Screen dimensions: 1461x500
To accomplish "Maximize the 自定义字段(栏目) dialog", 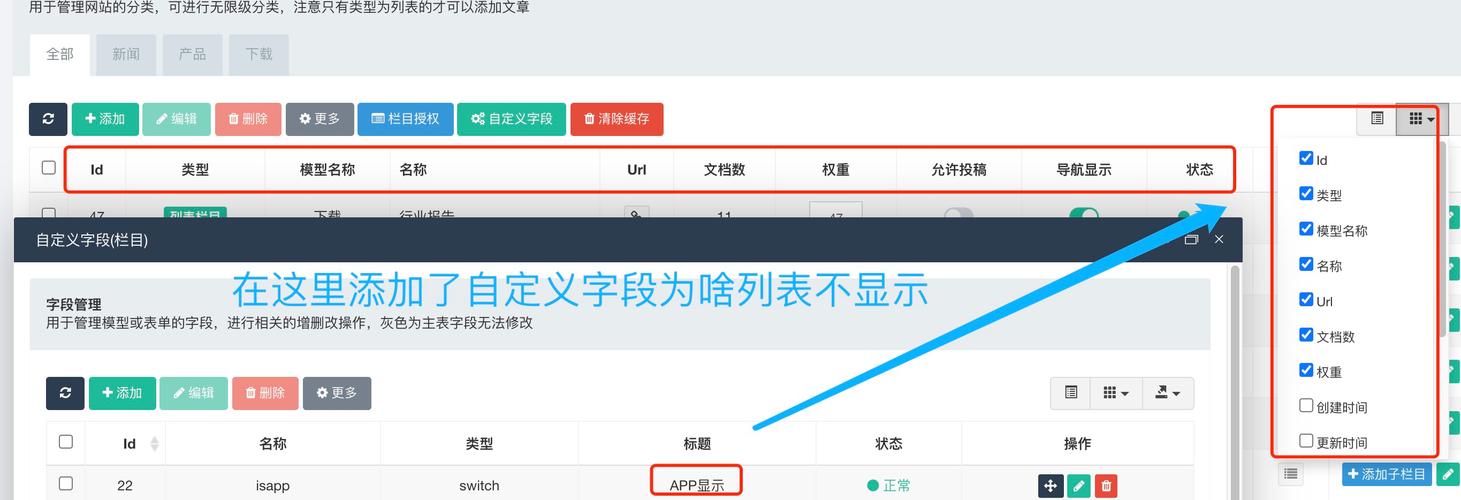I will pos(1191,240).
